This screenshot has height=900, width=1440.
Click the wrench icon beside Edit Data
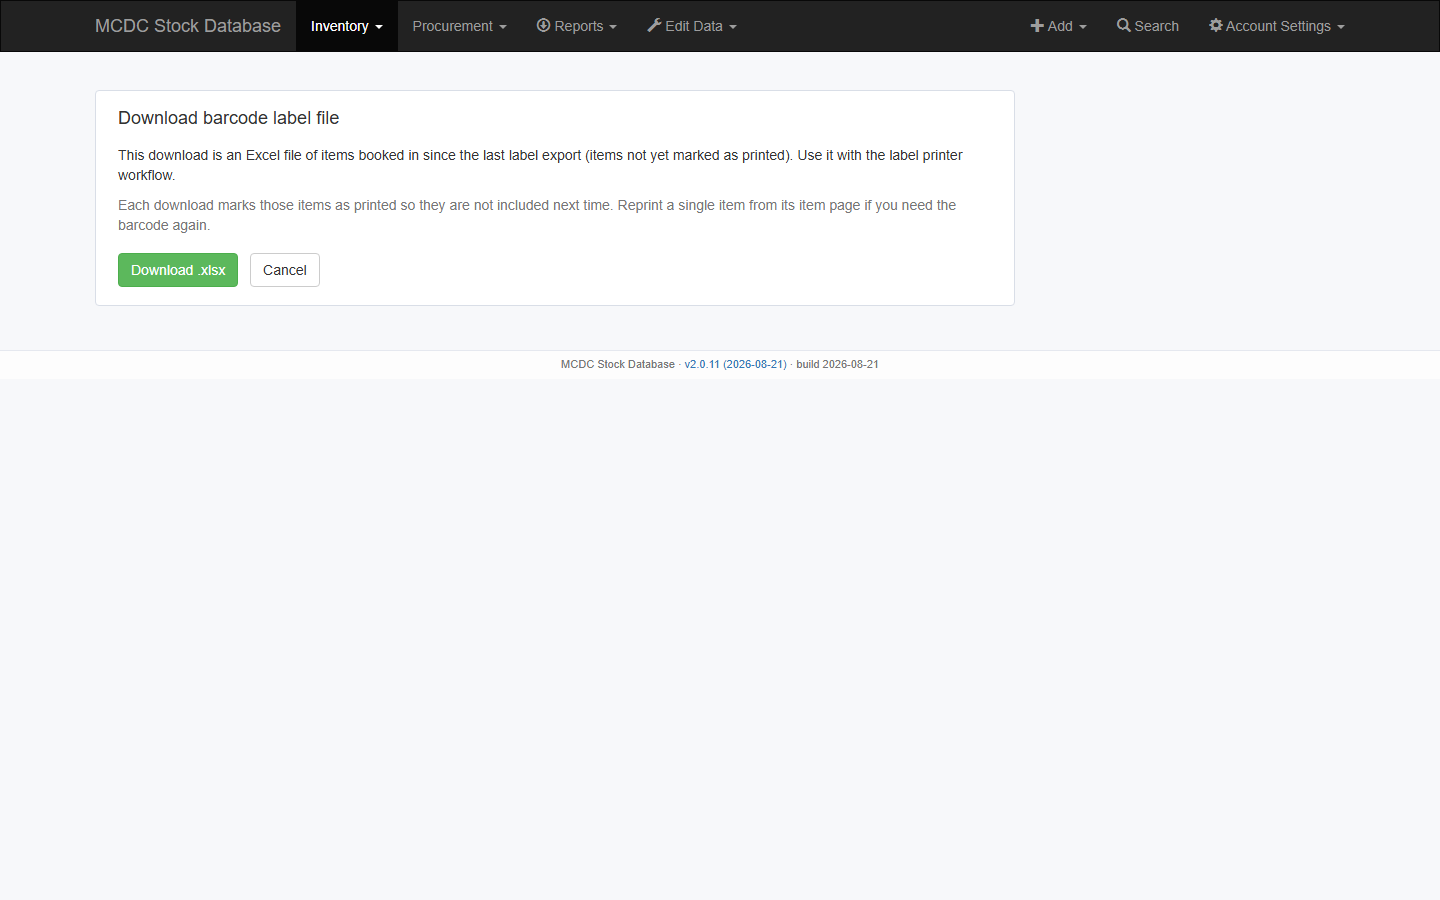click(x=654, y=25)
